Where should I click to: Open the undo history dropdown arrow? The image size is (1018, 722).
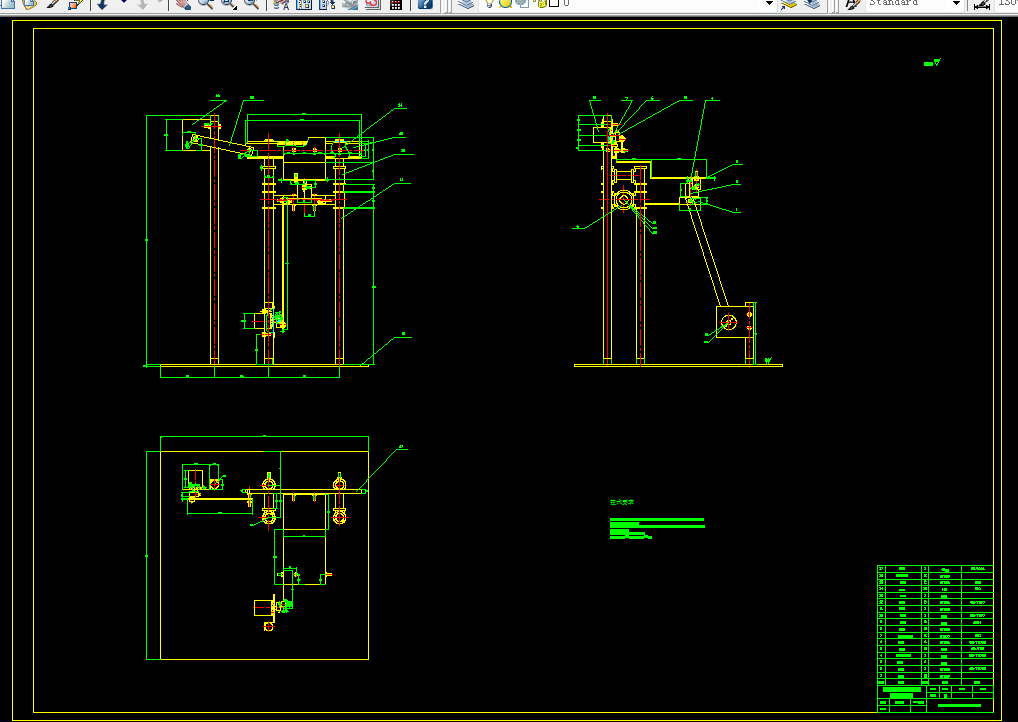[x=122, y=3]
